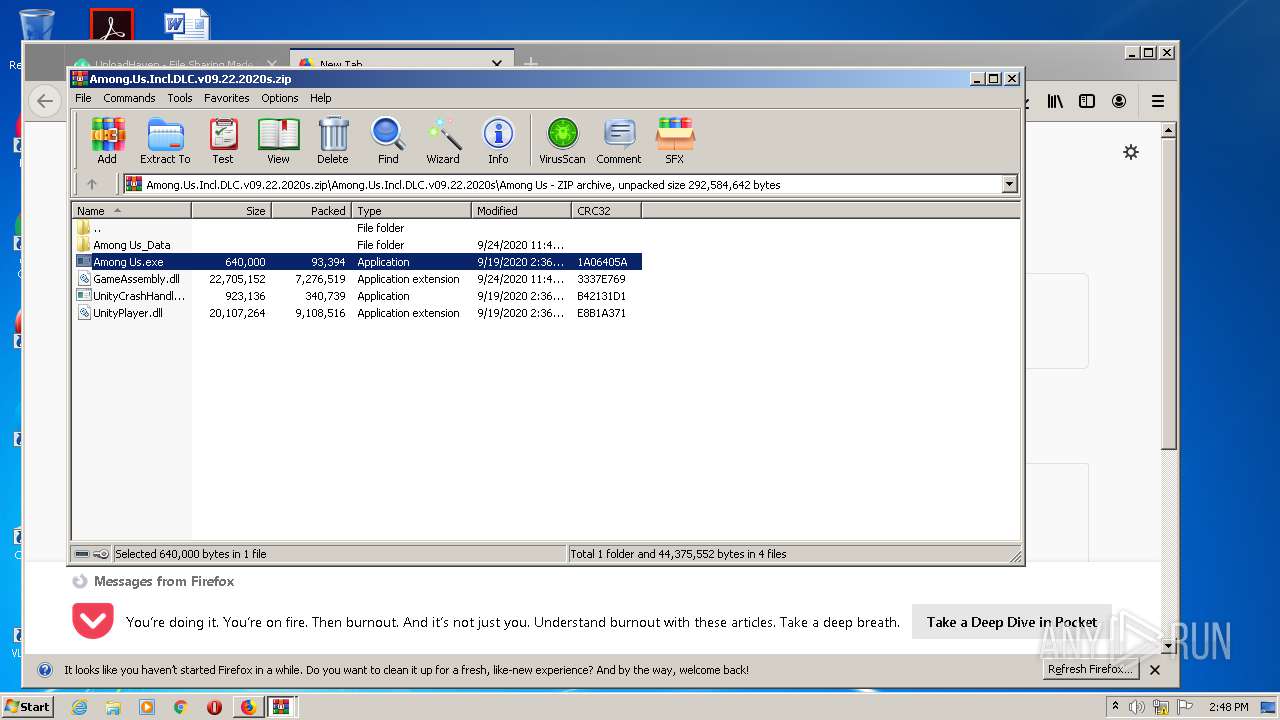Click the Delete trash bin icon
Viewport: 1280px width, 720px height.
click(x=333, y=141)
